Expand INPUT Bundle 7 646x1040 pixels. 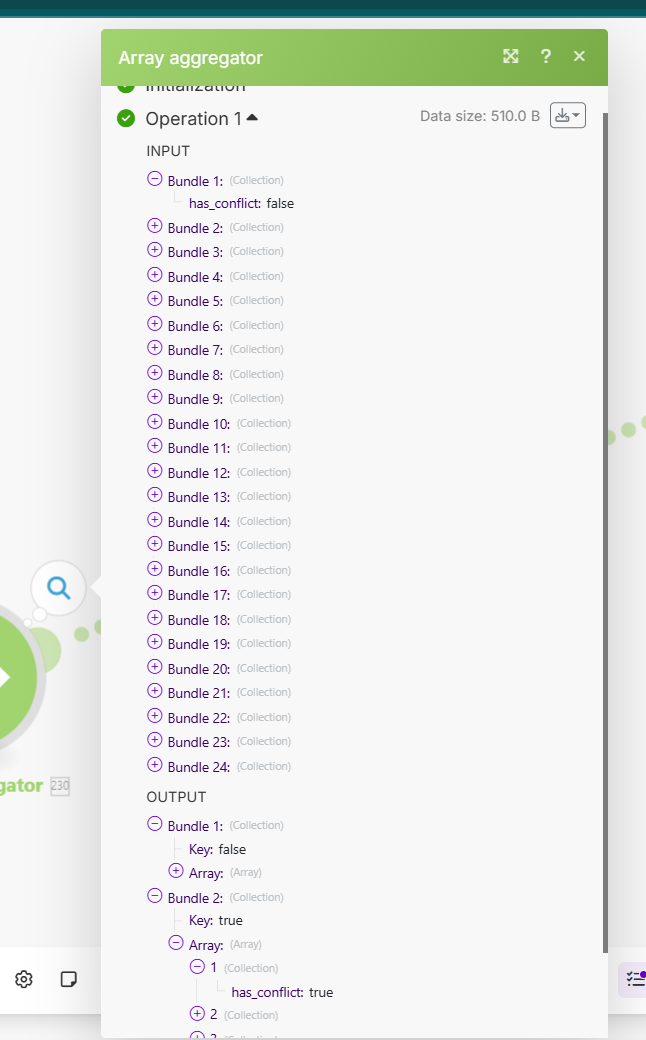(155, 348)
